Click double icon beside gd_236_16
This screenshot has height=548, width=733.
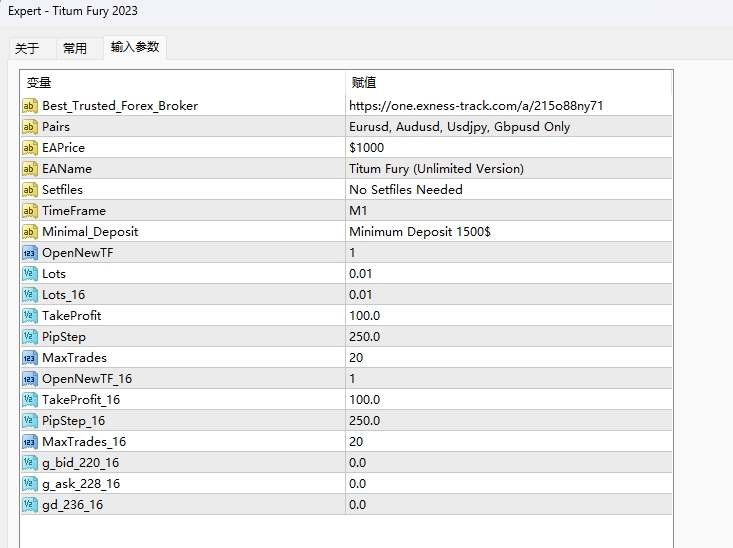coord(29,505)
